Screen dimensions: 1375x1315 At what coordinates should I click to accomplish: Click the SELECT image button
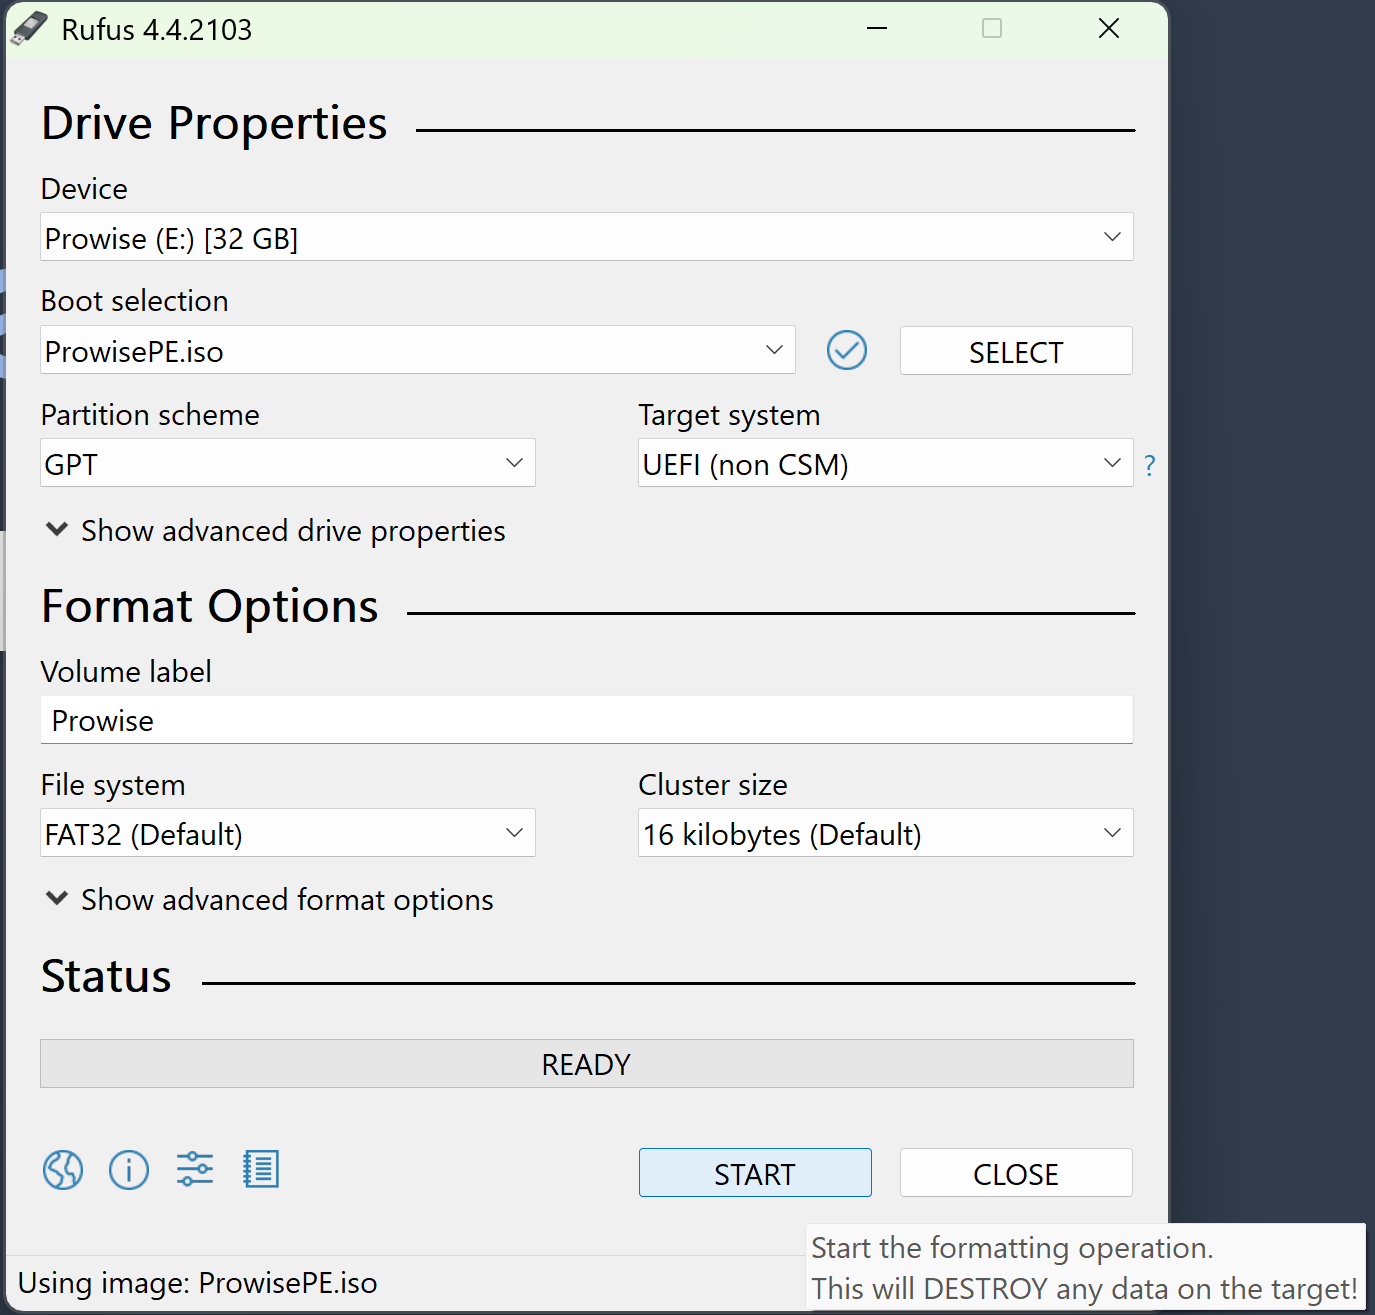[x=1015, y=351]
